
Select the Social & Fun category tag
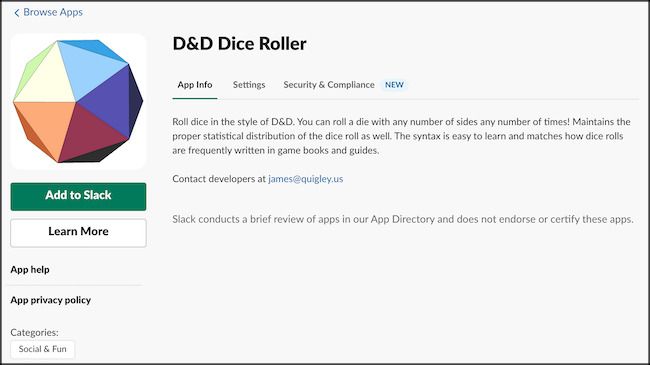pyautogui.click(x=43, y=349)
